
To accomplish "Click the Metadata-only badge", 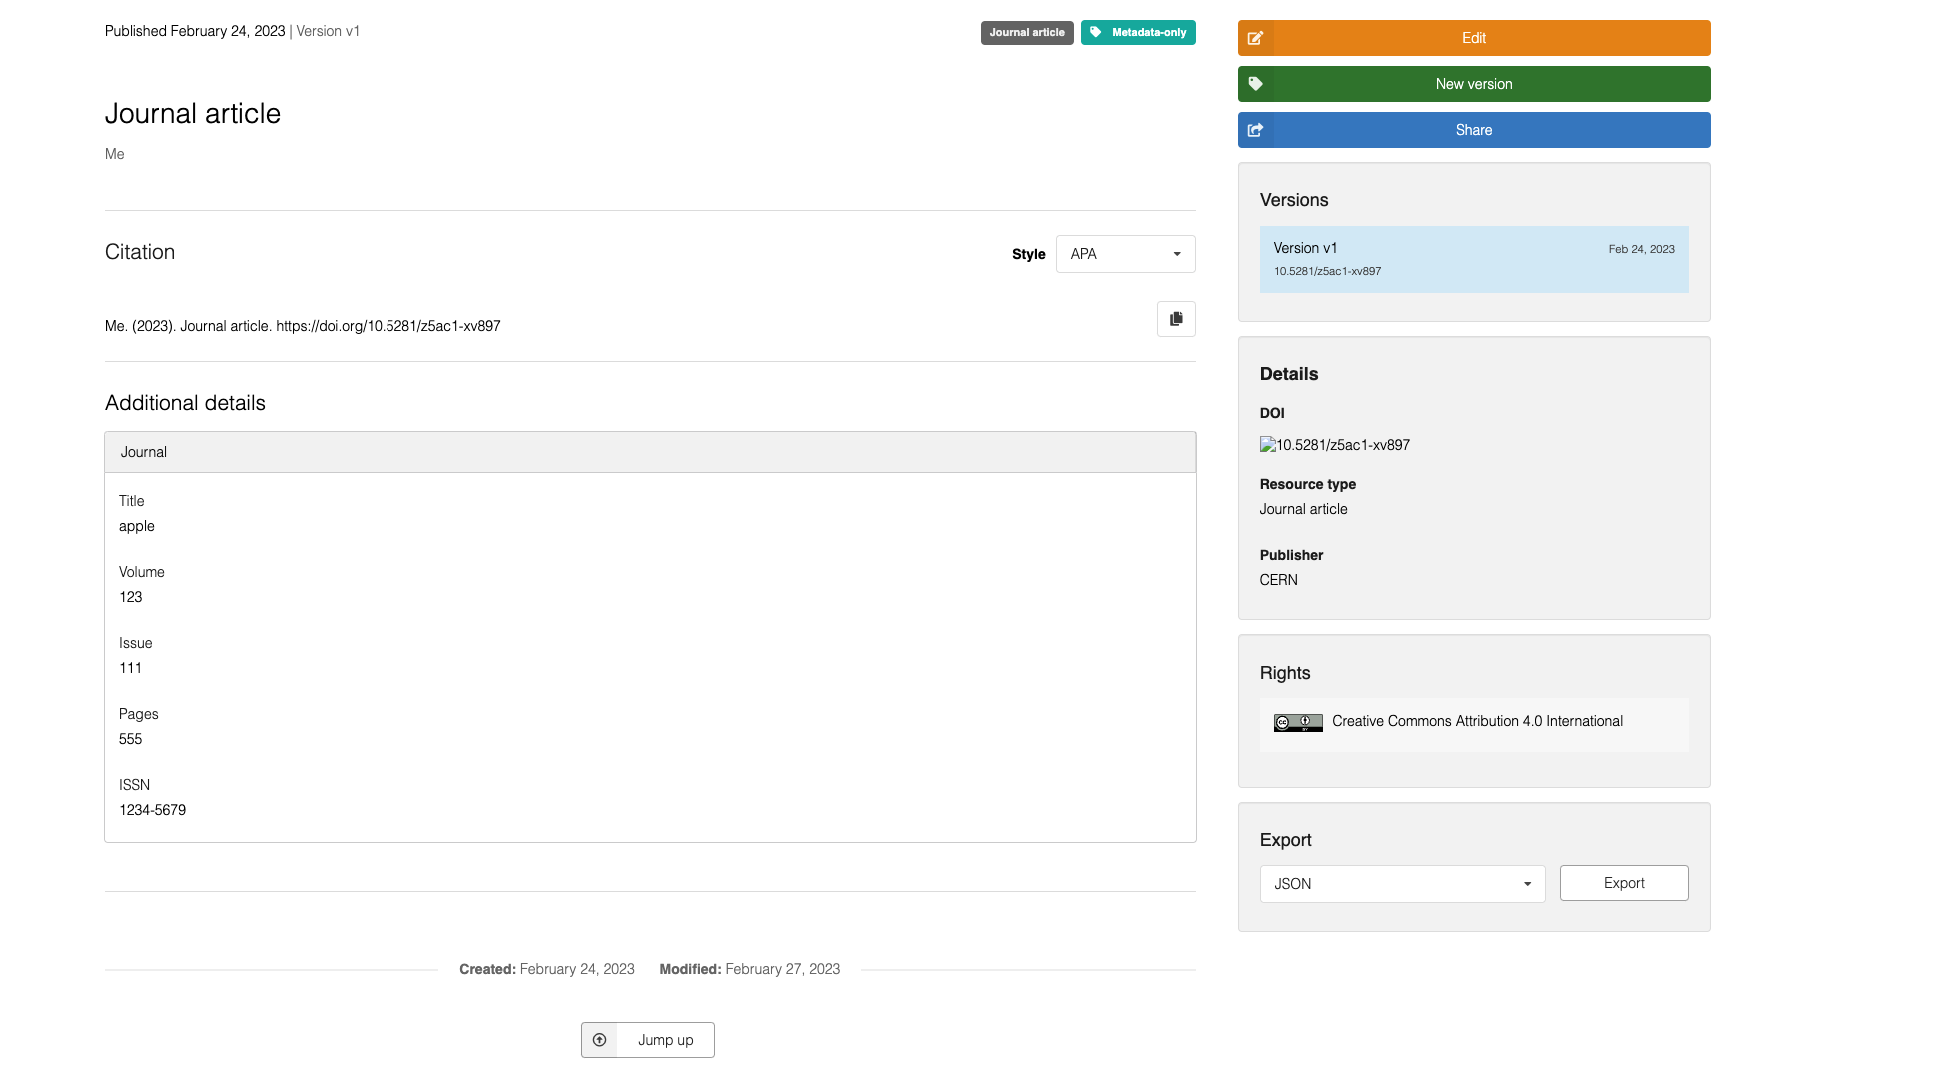I will coord(1138,32).
